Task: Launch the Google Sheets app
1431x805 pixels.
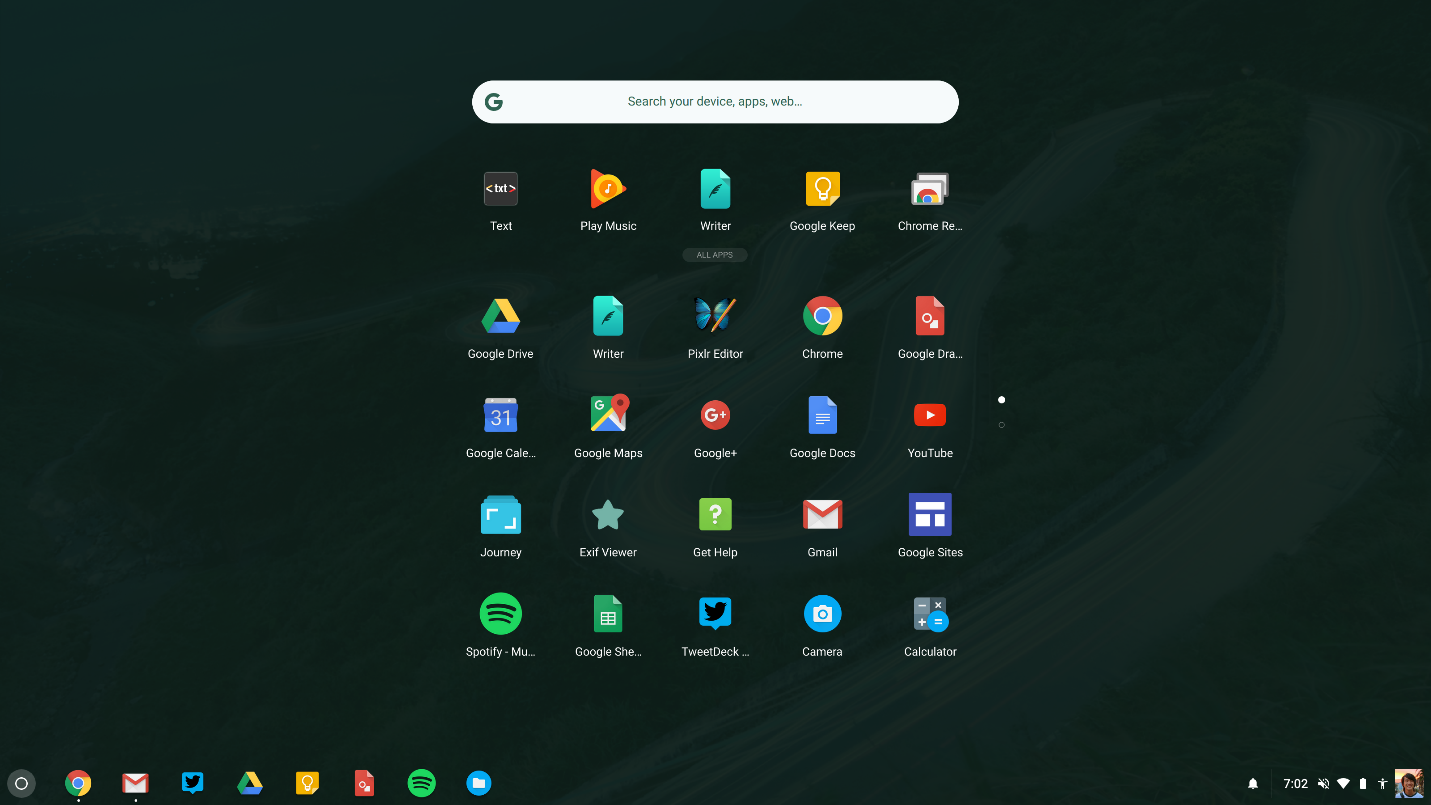Action: coord(608,613)
